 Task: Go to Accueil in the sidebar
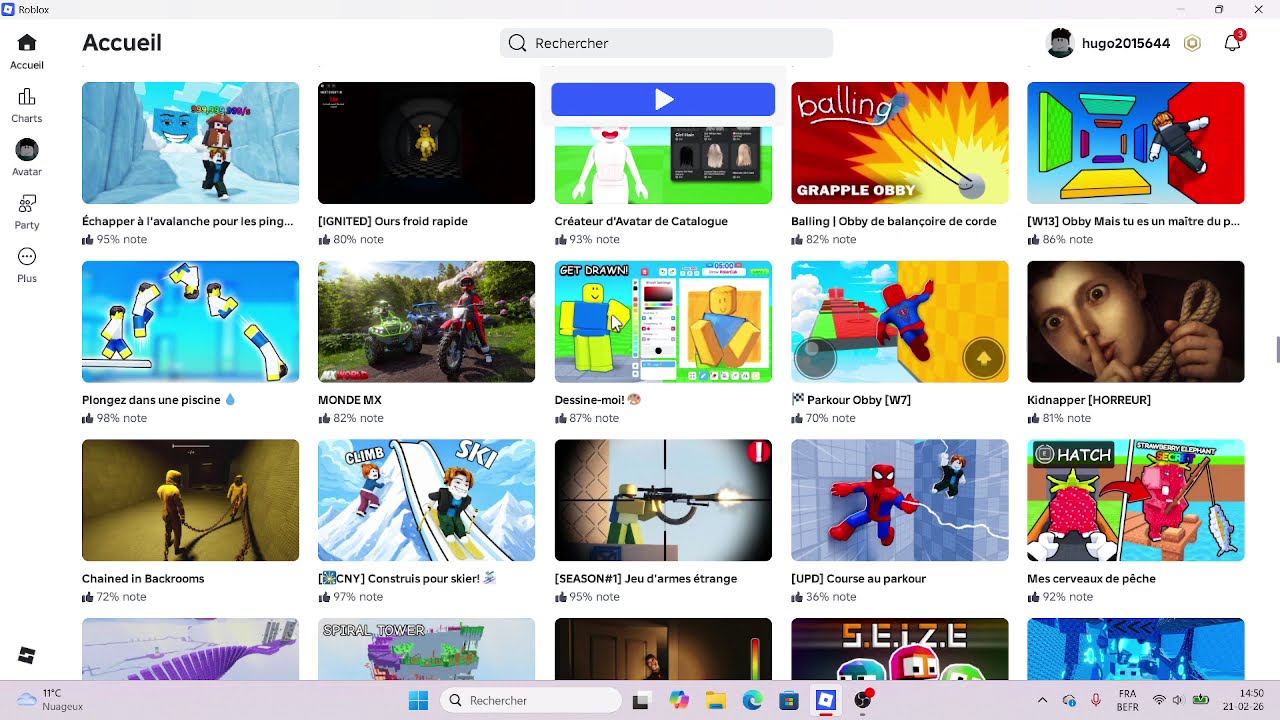27,51
